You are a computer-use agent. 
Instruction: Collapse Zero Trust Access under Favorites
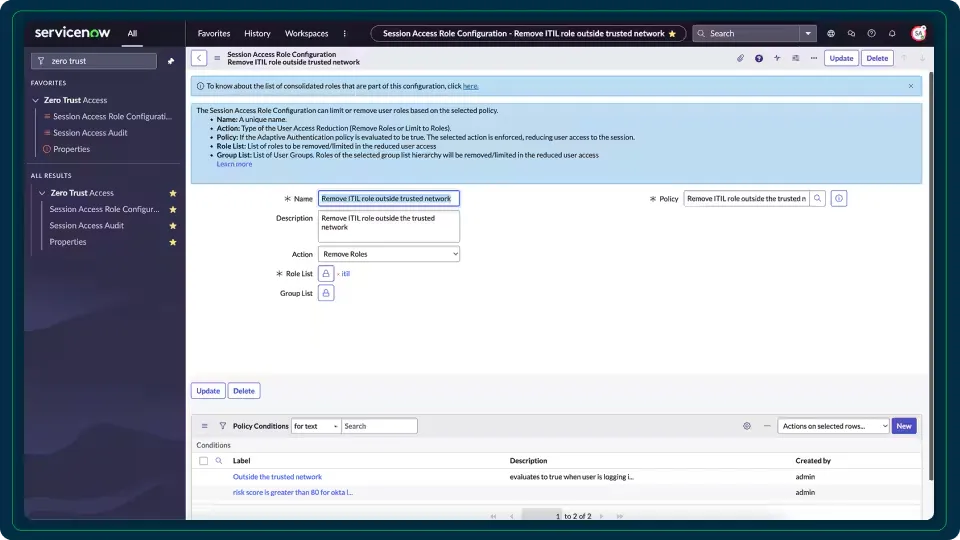(x=36, y=100)
